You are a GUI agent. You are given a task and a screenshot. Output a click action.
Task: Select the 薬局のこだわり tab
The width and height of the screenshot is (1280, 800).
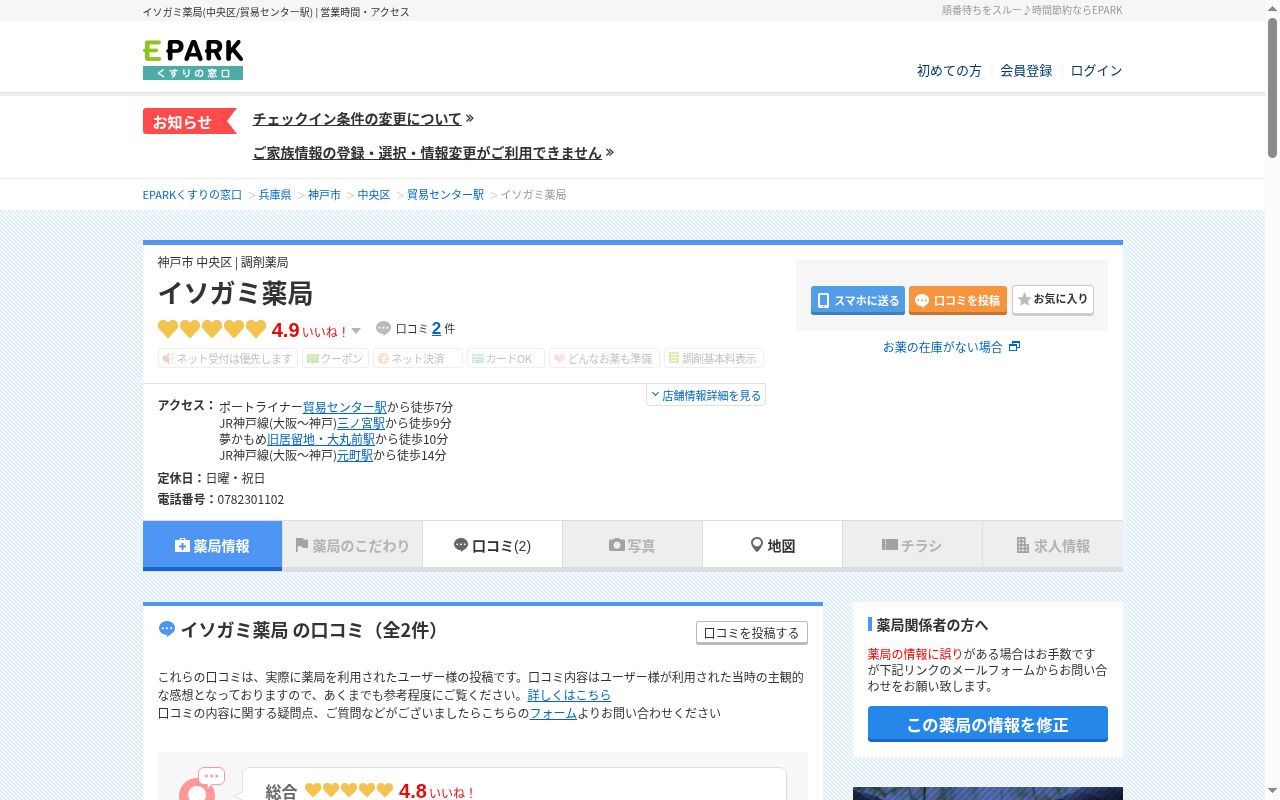(x=352, y=546)
